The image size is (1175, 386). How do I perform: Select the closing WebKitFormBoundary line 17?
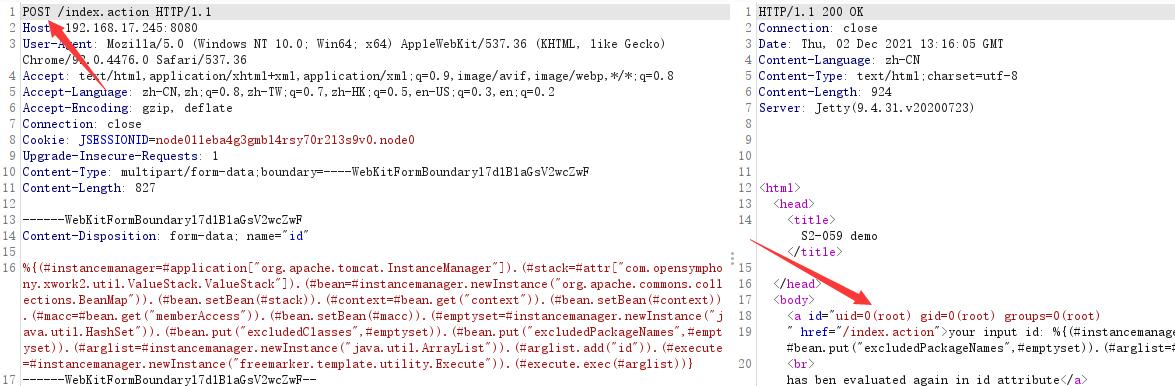[169, 380]
